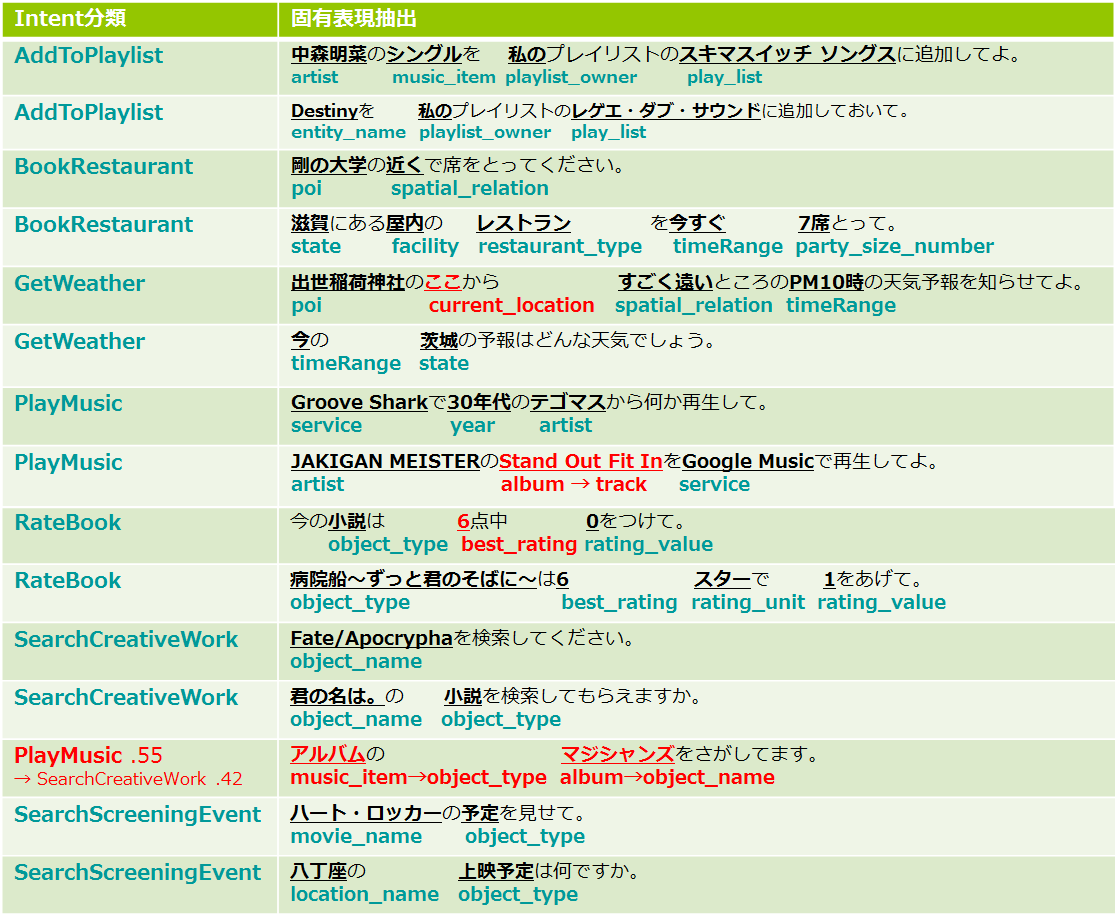Image resolution: width=1115 pixels, height=916 pixels.
Task: Click the red 'best_rating' label
Action: click(519, 545)
